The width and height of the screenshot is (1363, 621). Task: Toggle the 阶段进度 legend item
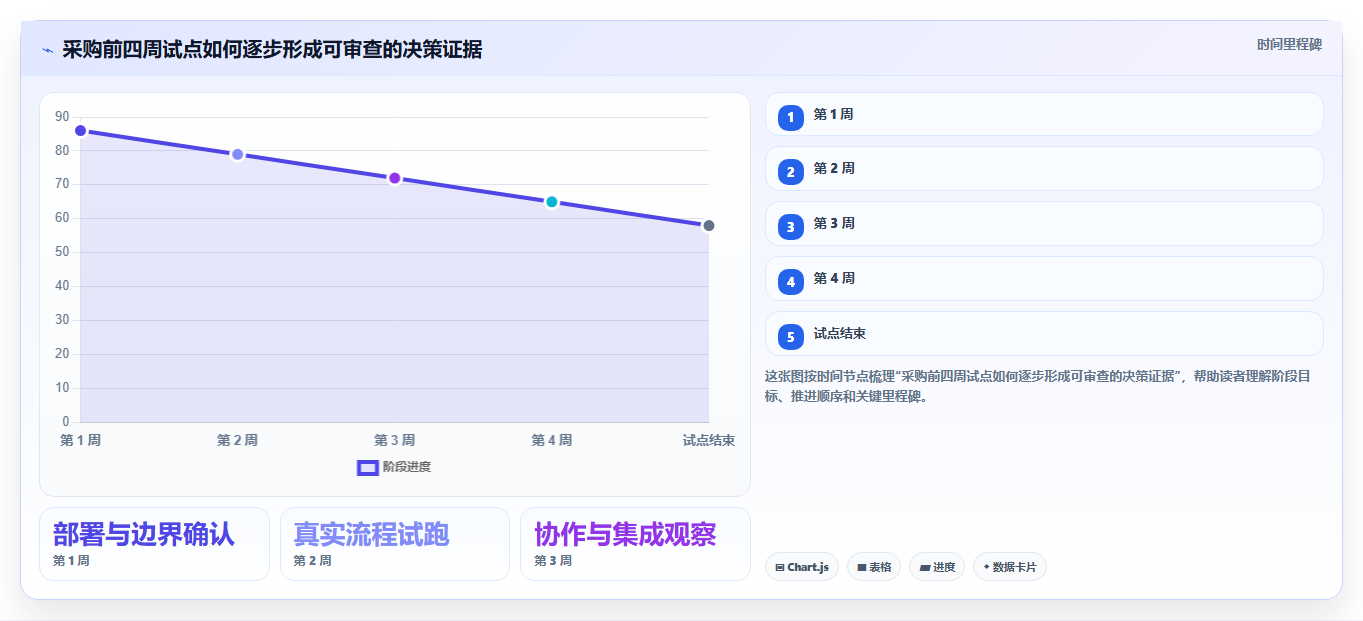click(394, 467)
